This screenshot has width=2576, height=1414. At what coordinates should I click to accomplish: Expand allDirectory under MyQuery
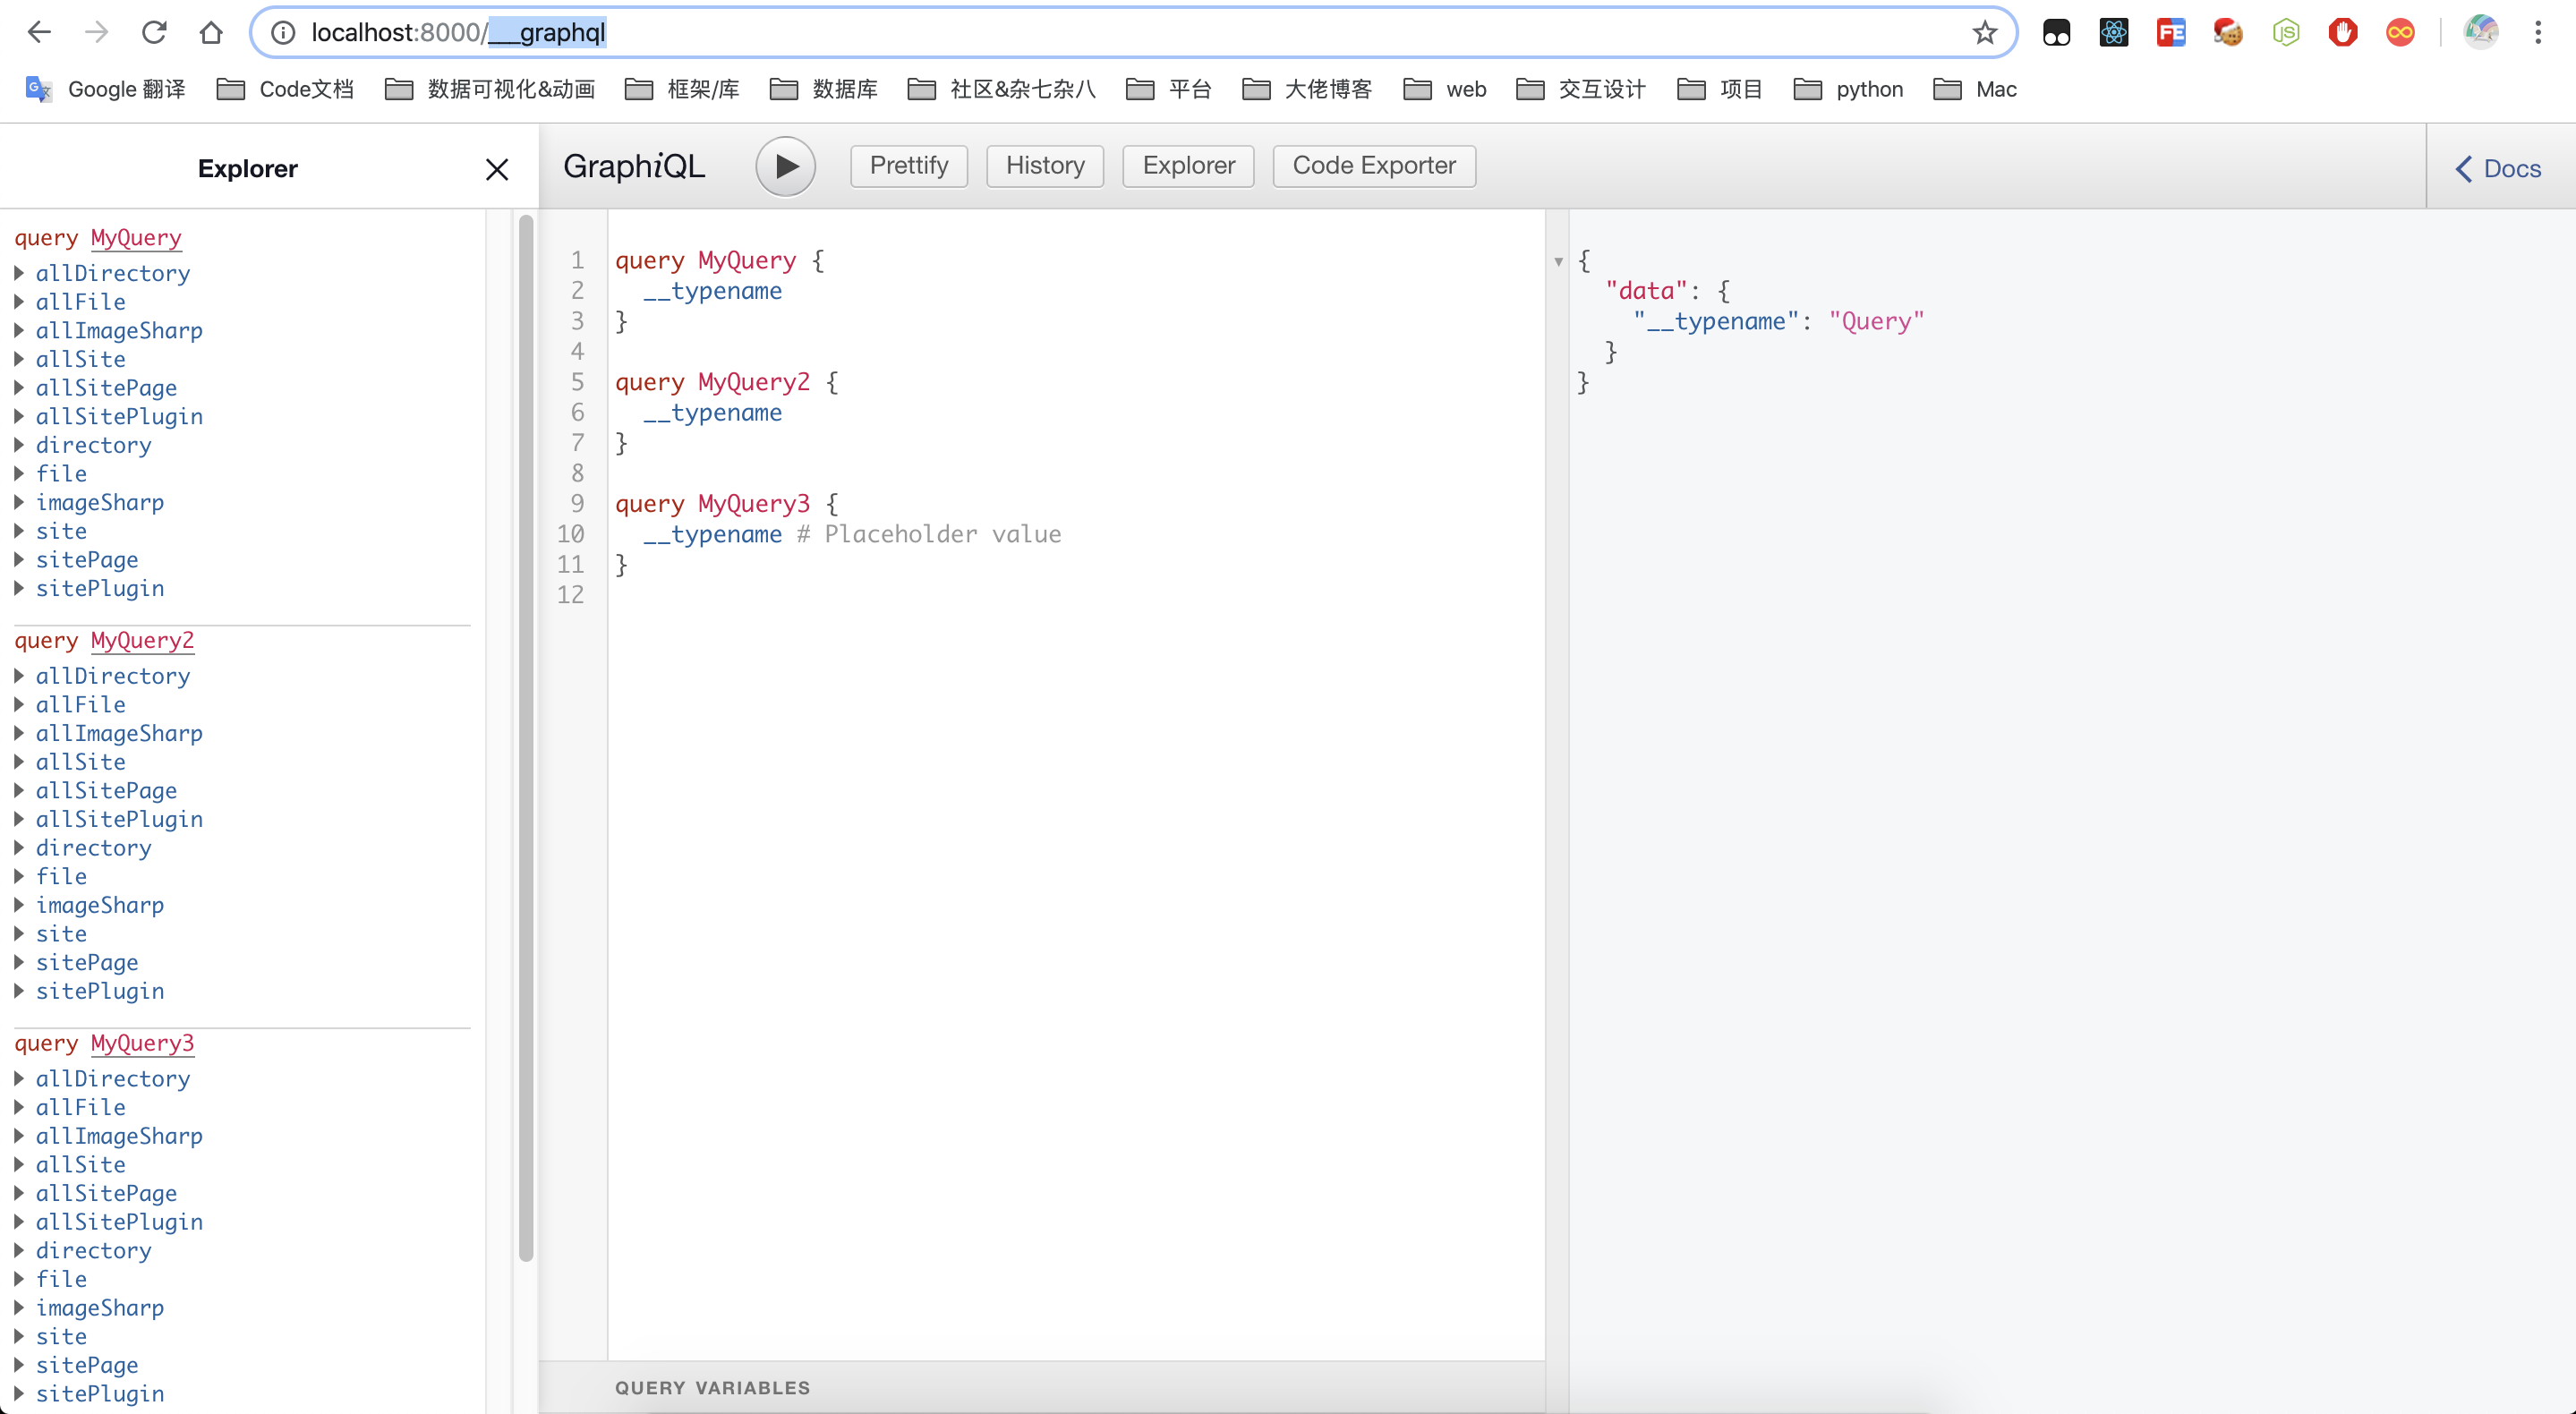[112, 273]
